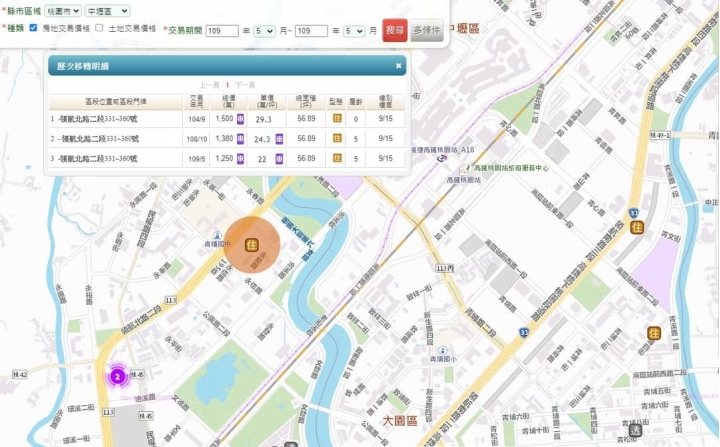Click the 住 type icon in the 108/10 row

tap(337, 138)
